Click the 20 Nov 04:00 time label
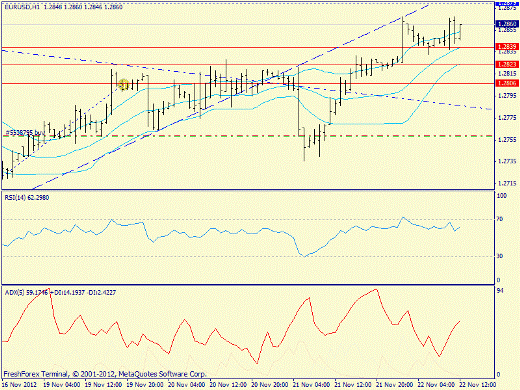This screenshot has width=520, height=390. tap(187, 384)
